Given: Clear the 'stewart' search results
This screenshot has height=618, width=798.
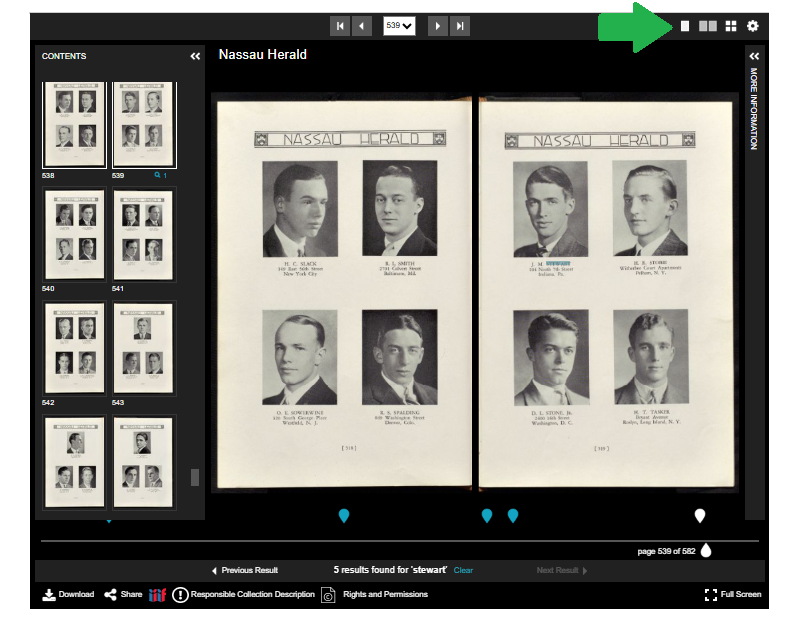Looking at the screenshot, I should click(x=463, y=570).
